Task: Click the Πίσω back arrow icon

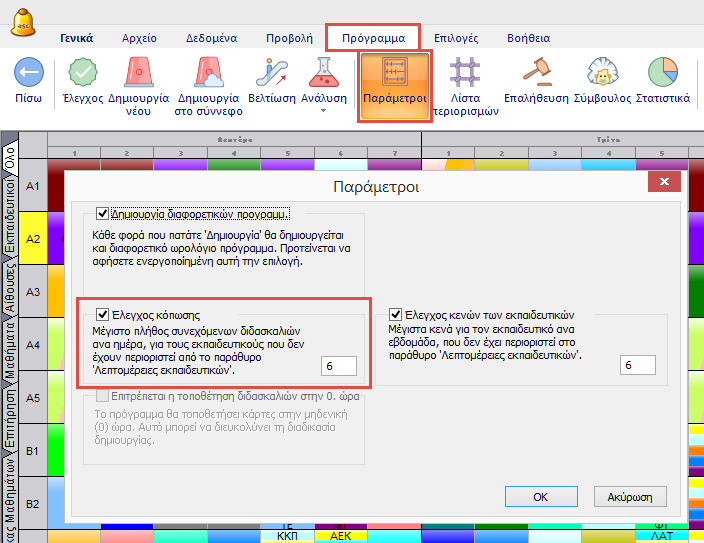Action: 29,73
